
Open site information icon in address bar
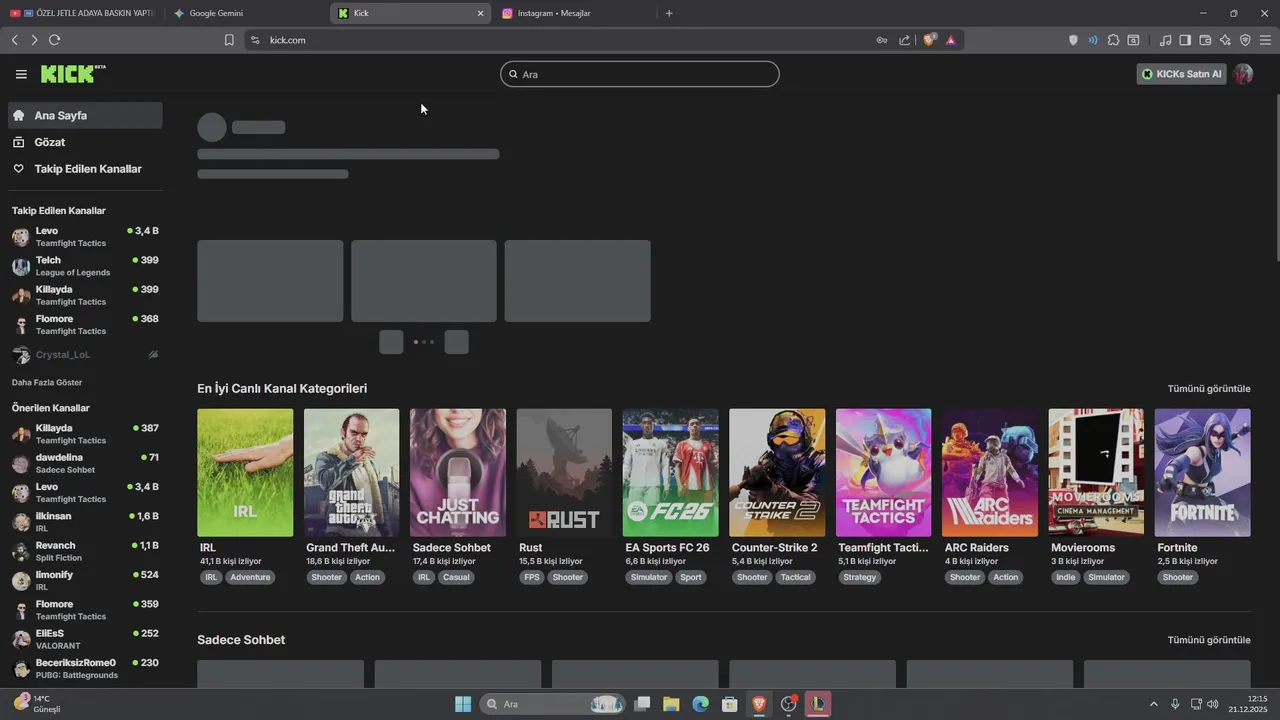(255, 40)
